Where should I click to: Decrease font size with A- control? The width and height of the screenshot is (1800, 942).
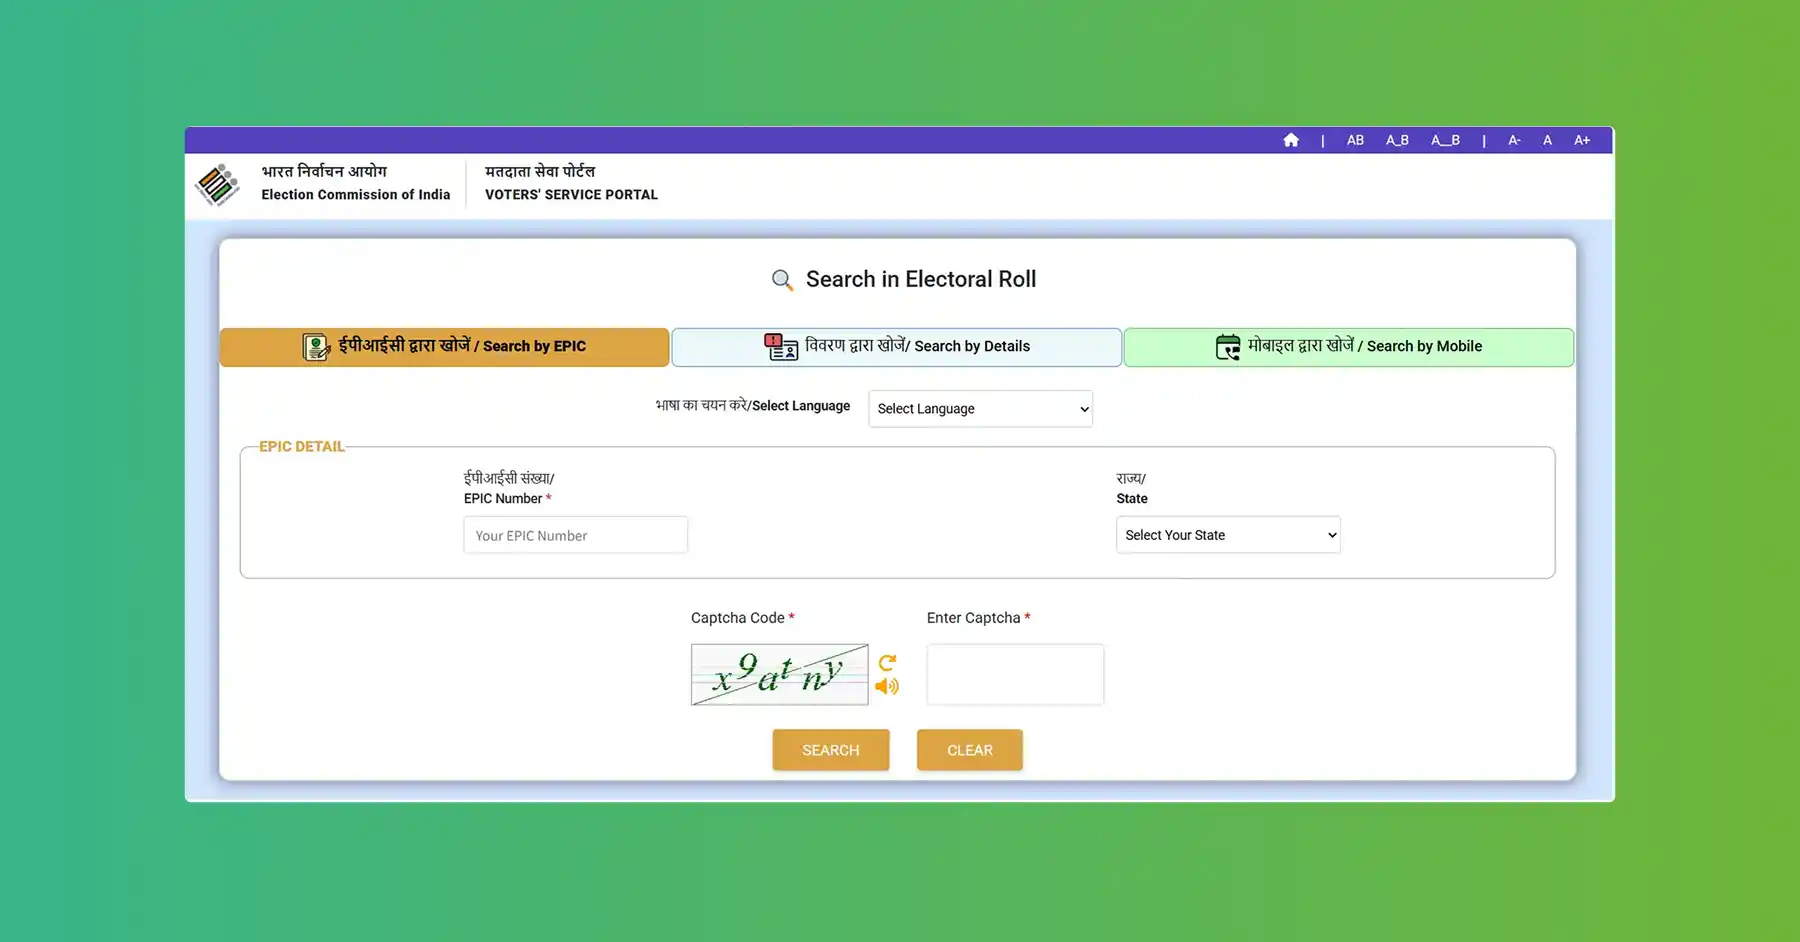pyautogui.click(x=1514, y=140)
